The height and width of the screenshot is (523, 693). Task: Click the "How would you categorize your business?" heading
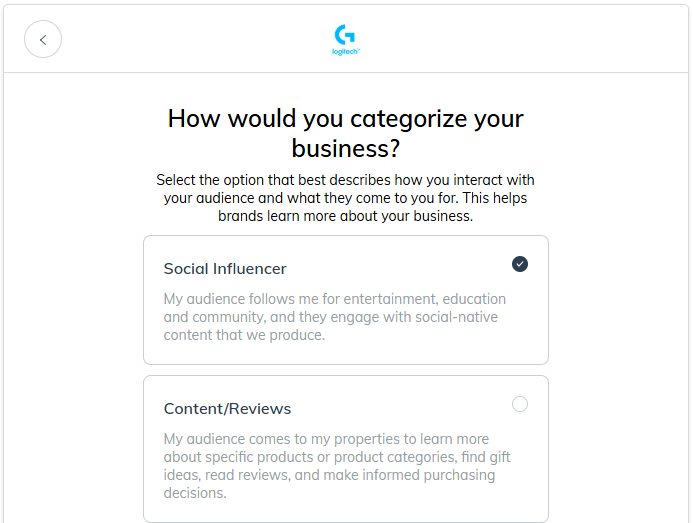tap(345, 133)
